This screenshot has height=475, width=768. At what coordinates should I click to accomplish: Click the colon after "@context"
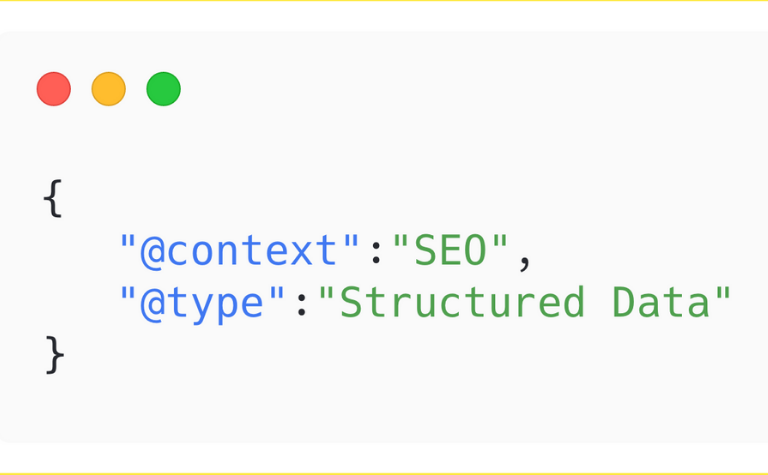tap(376, 255)
